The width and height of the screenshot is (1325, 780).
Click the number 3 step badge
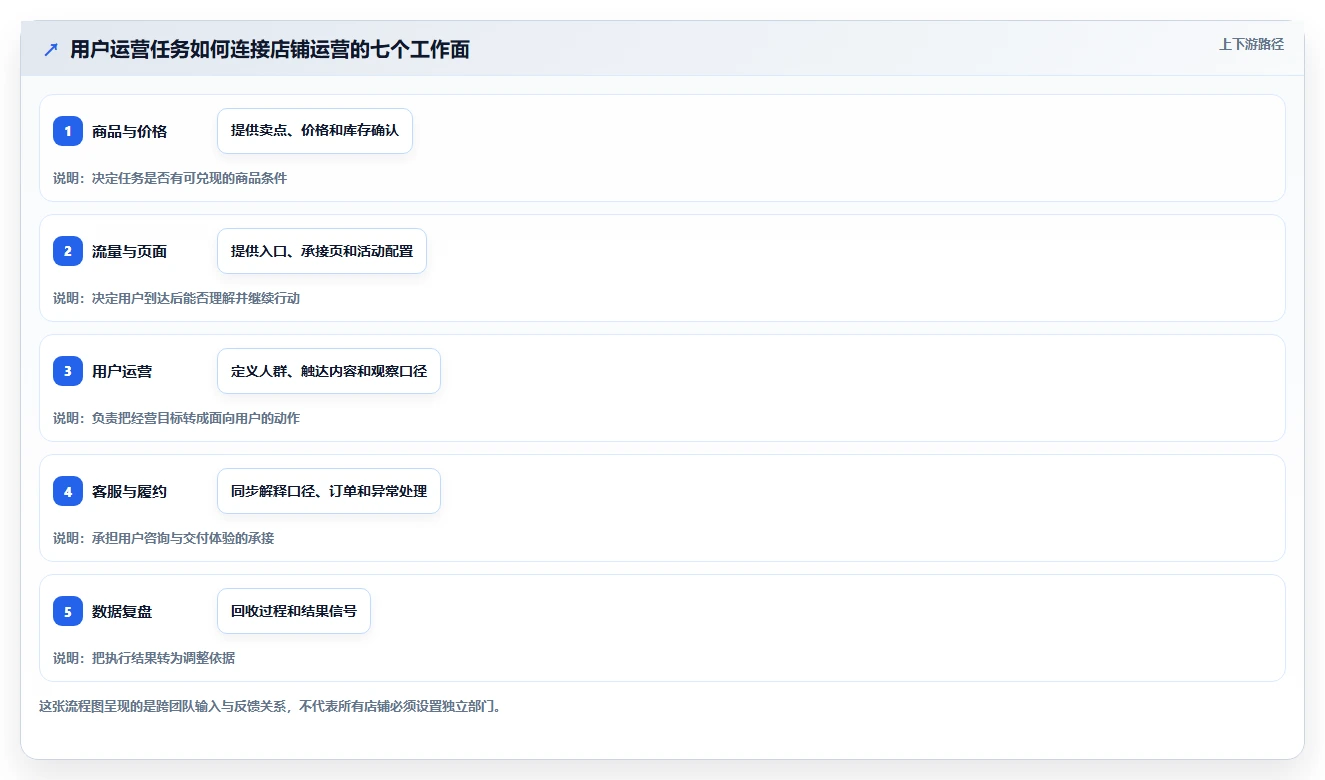(x=68, y=371)
